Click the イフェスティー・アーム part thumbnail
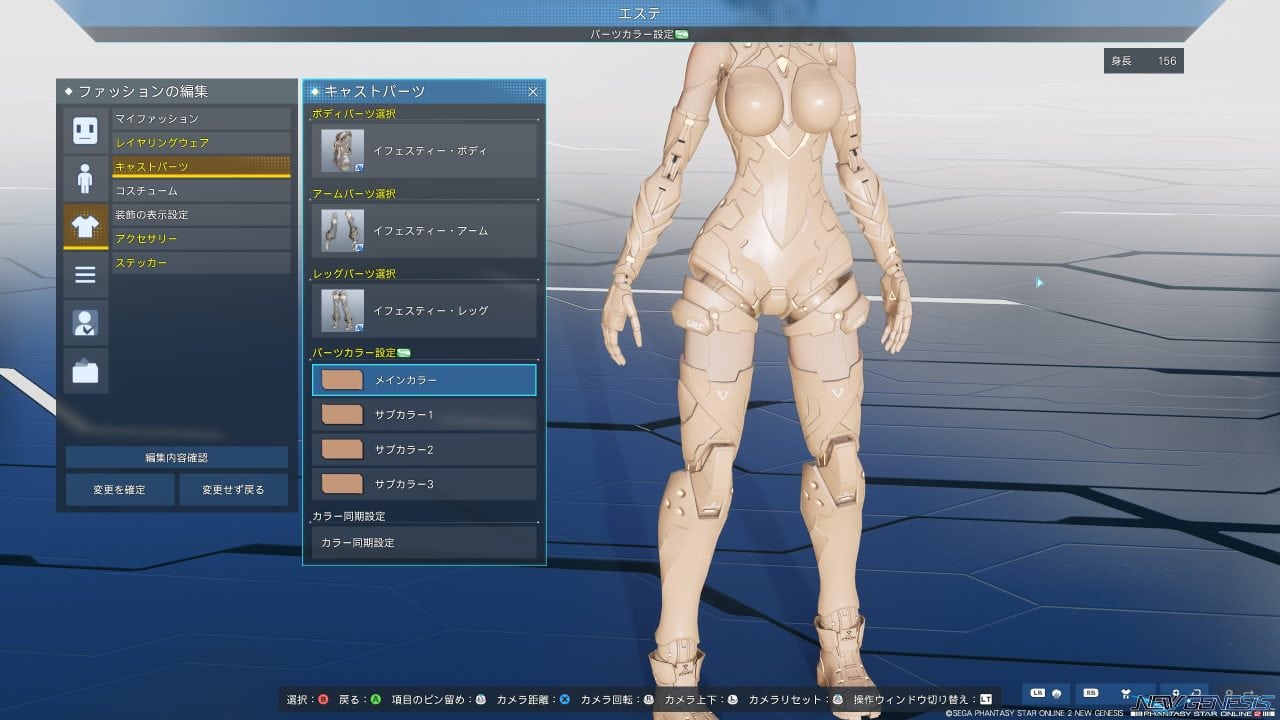 pos(342,231)
